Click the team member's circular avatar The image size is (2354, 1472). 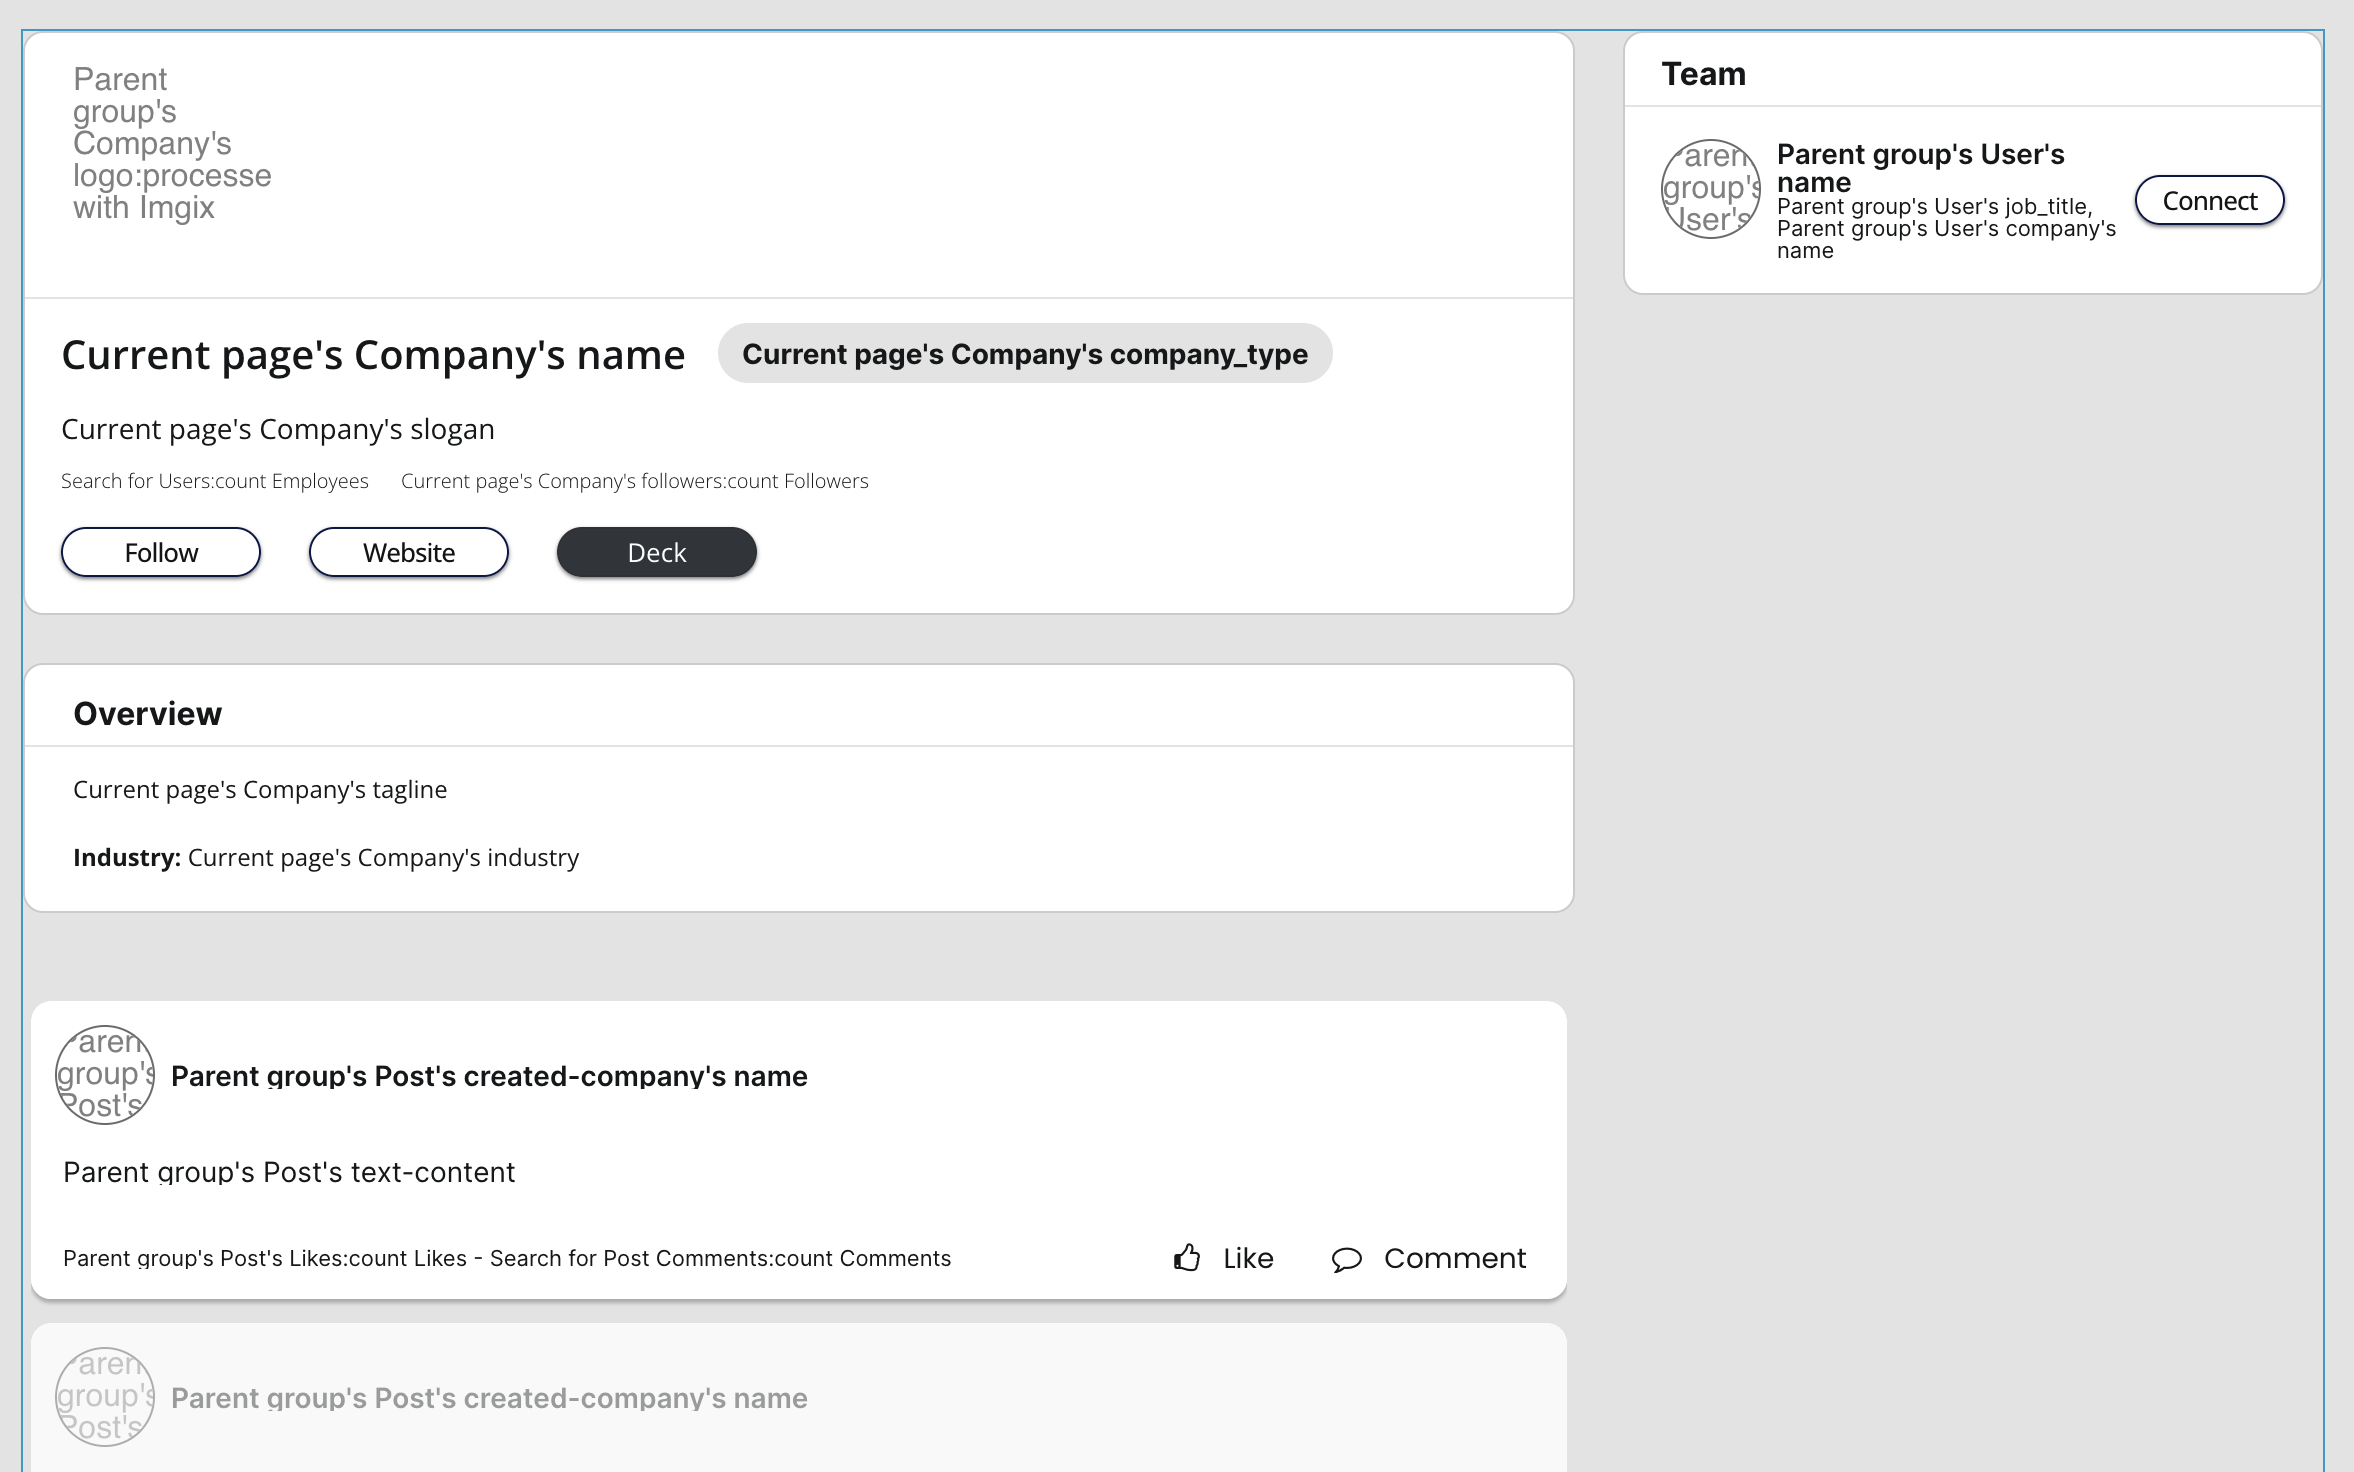point(1710,189)
